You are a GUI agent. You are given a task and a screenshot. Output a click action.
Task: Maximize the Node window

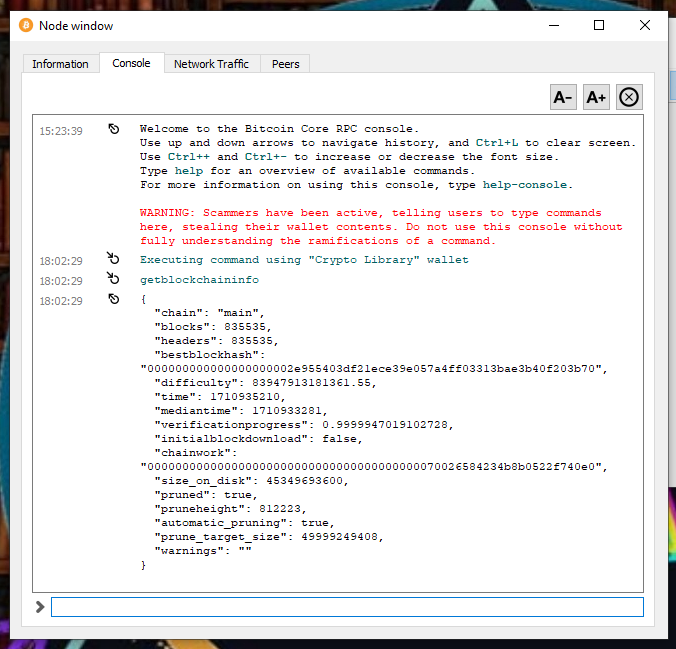[599, 25]
